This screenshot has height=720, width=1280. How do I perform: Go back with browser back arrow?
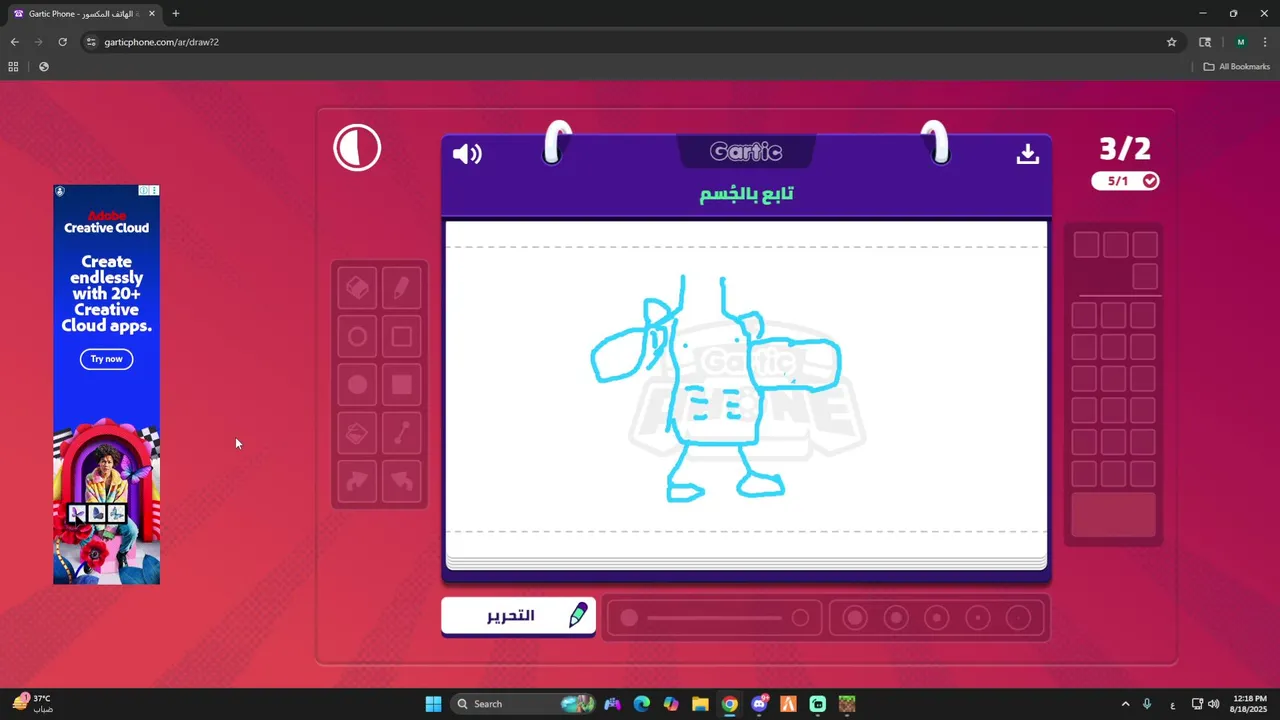[14, 42]
